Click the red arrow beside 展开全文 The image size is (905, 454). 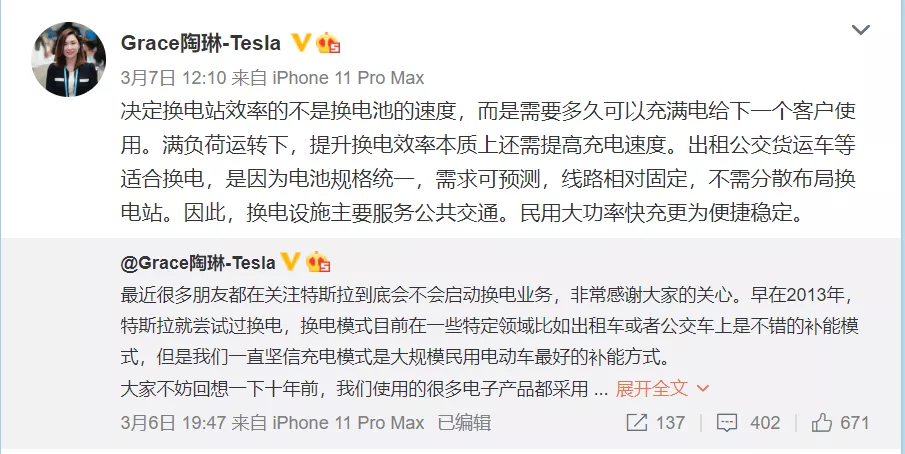click(x=702, y=388)
